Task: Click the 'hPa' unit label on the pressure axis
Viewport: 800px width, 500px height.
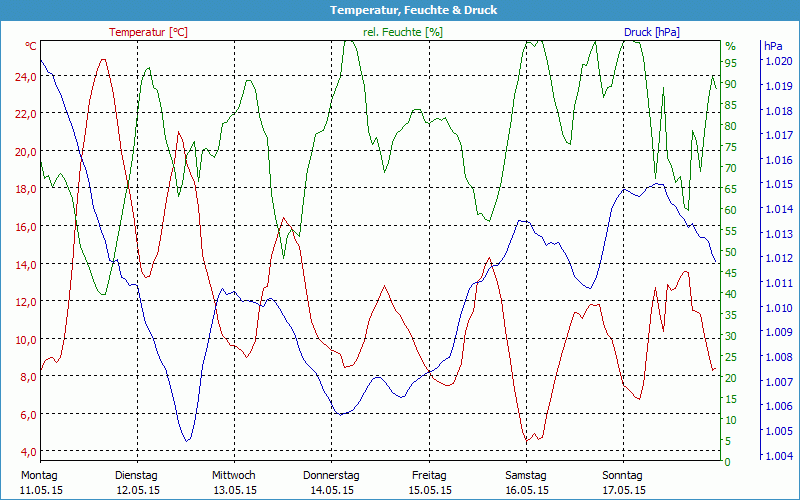Action: tap(773, 46)
